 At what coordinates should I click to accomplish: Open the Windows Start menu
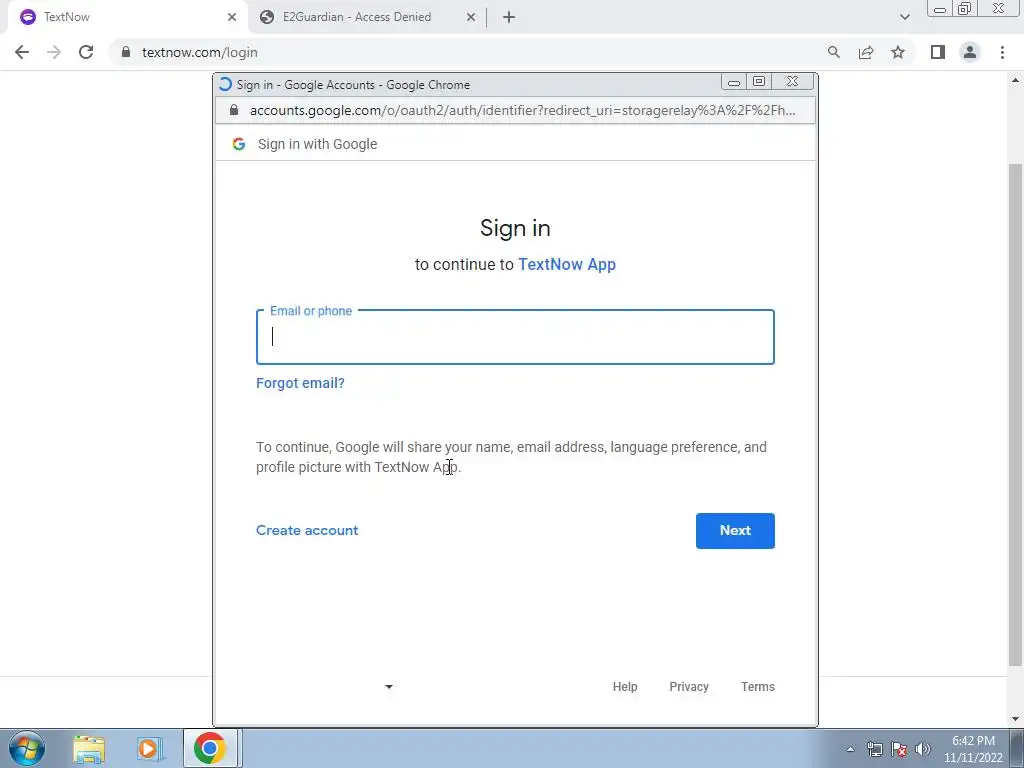27,748
